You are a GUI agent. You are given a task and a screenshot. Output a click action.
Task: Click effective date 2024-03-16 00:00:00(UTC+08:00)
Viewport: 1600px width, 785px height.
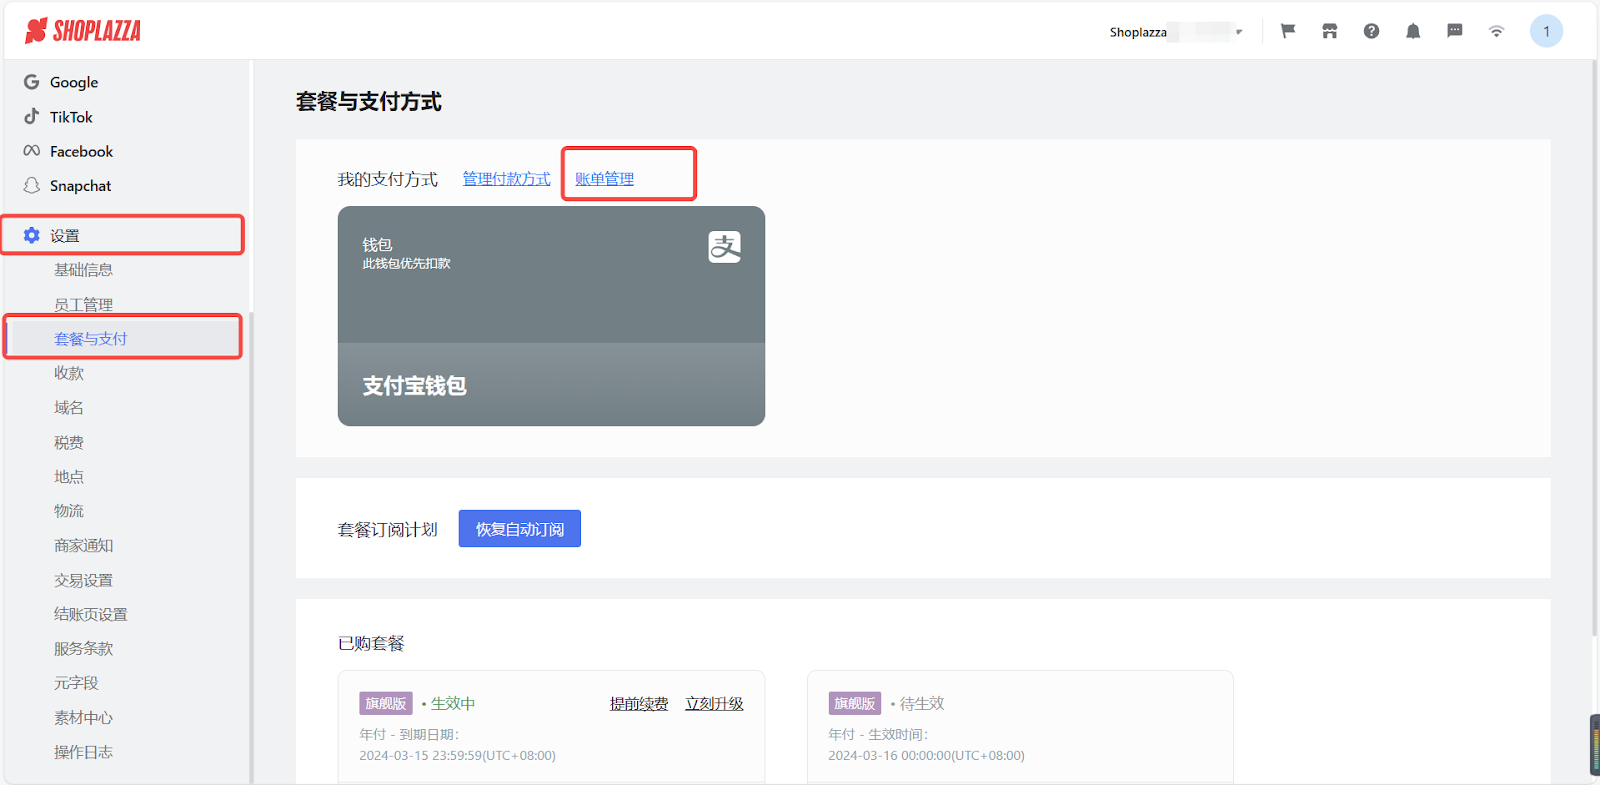[926, 756]
